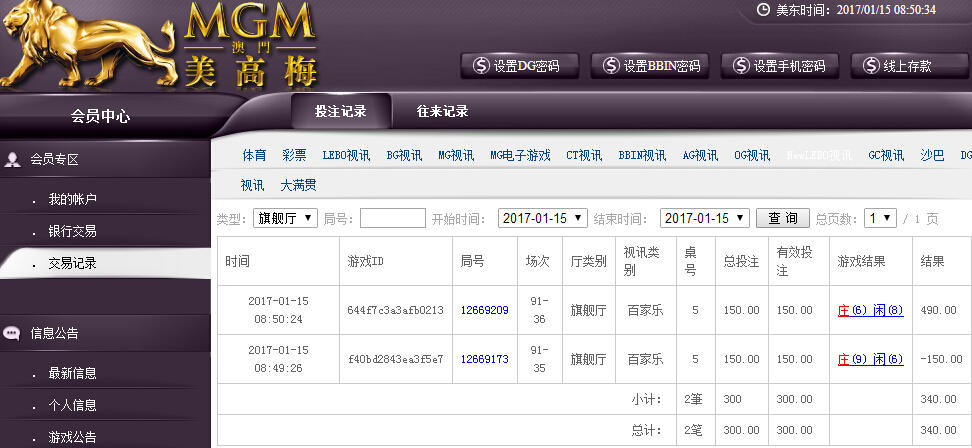The height and width of the screenshot is (448, 972).
Task: Open the 结束时间 date dropdown
Action: pyautogui.click(x=704, y=218)
